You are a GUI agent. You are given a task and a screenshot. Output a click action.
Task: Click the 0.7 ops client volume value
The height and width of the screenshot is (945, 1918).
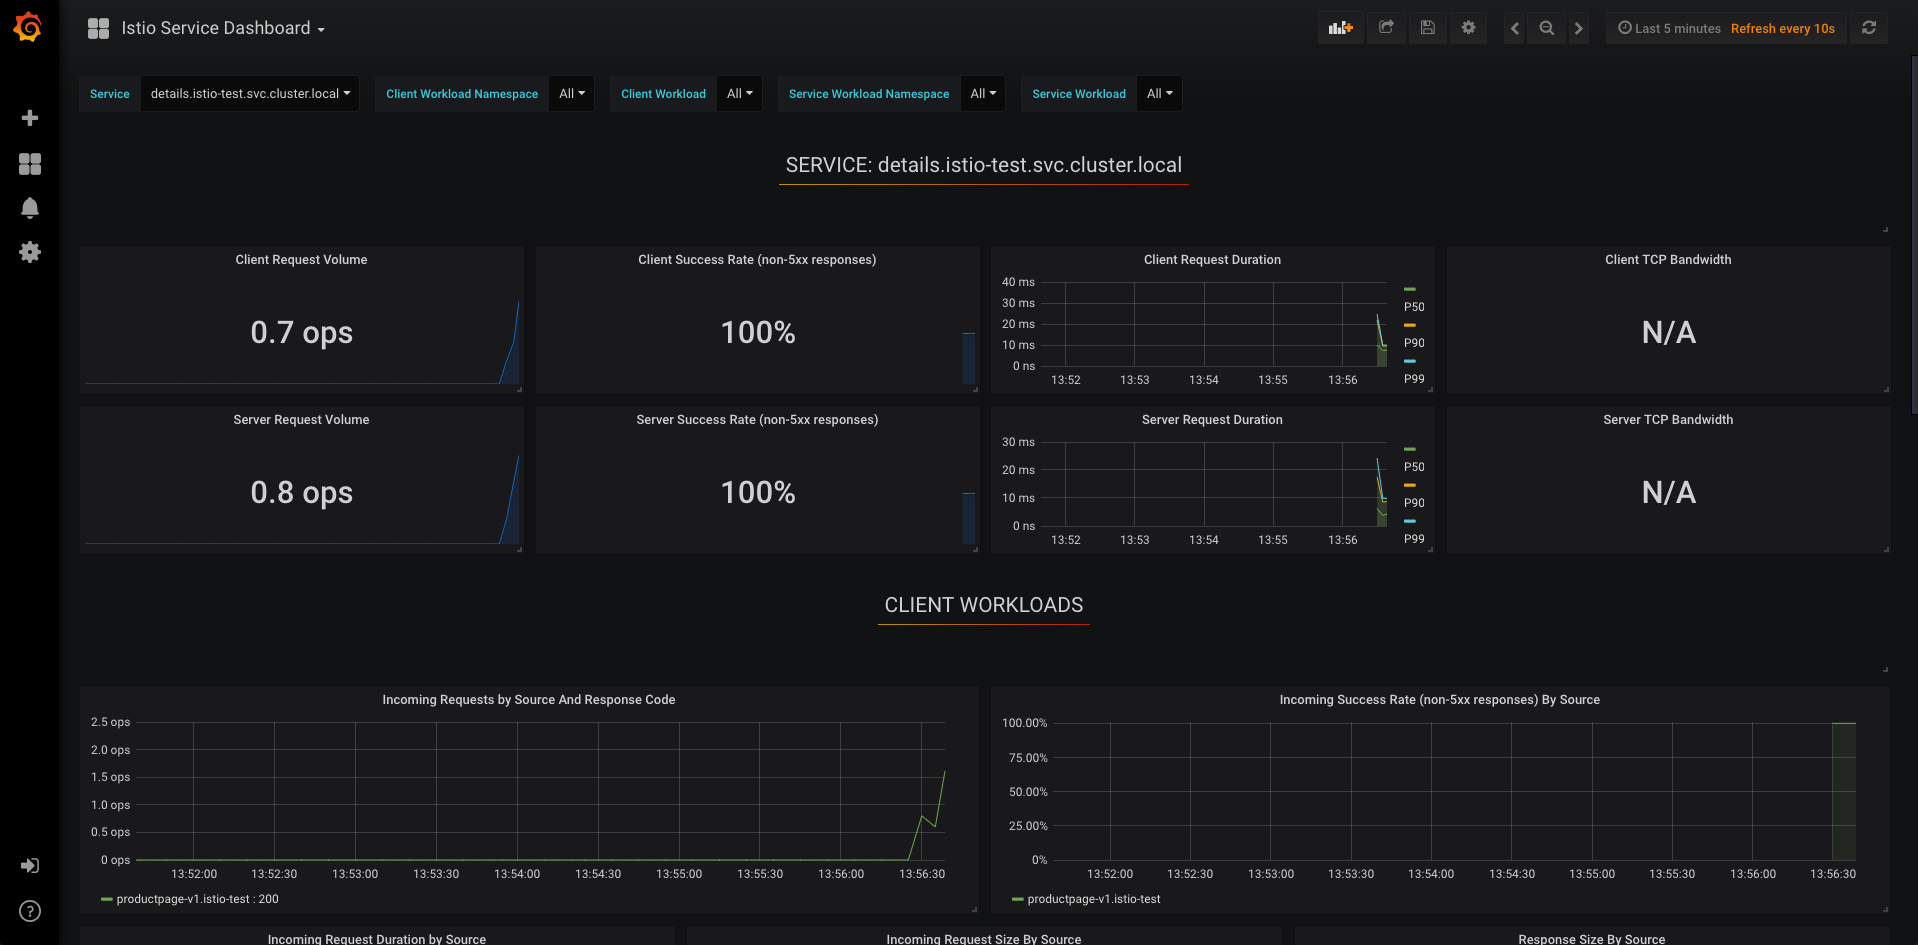pyautogui.click(x=301, y=332)
